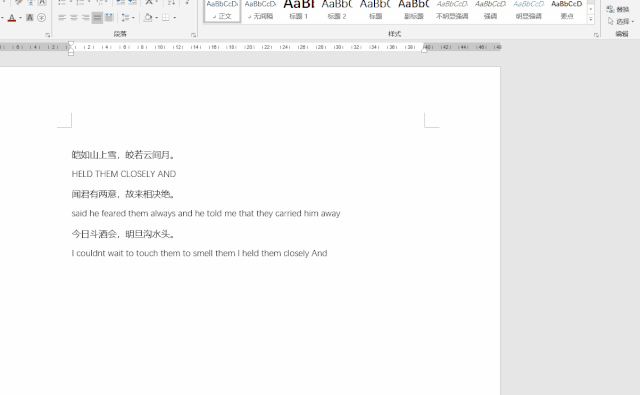Click the line starting said he feared them
The height and width of the screenshot is (395, 640).
point(206,213)
